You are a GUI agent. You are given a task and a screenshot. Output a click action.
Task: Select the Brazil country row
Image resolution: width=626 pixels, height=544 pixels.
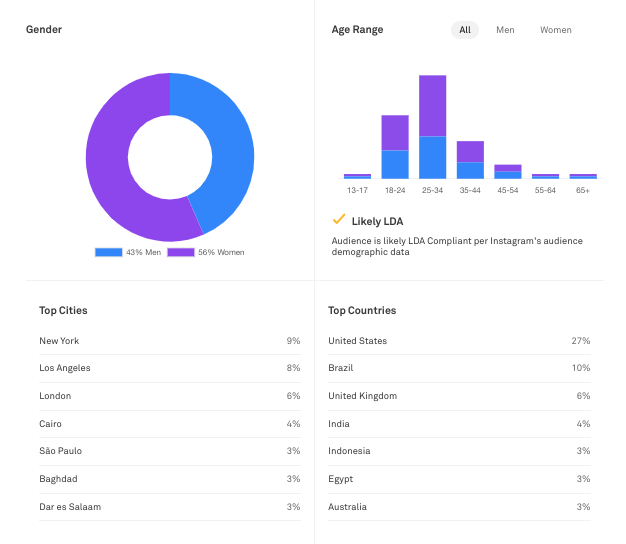(x=341, y=368)
